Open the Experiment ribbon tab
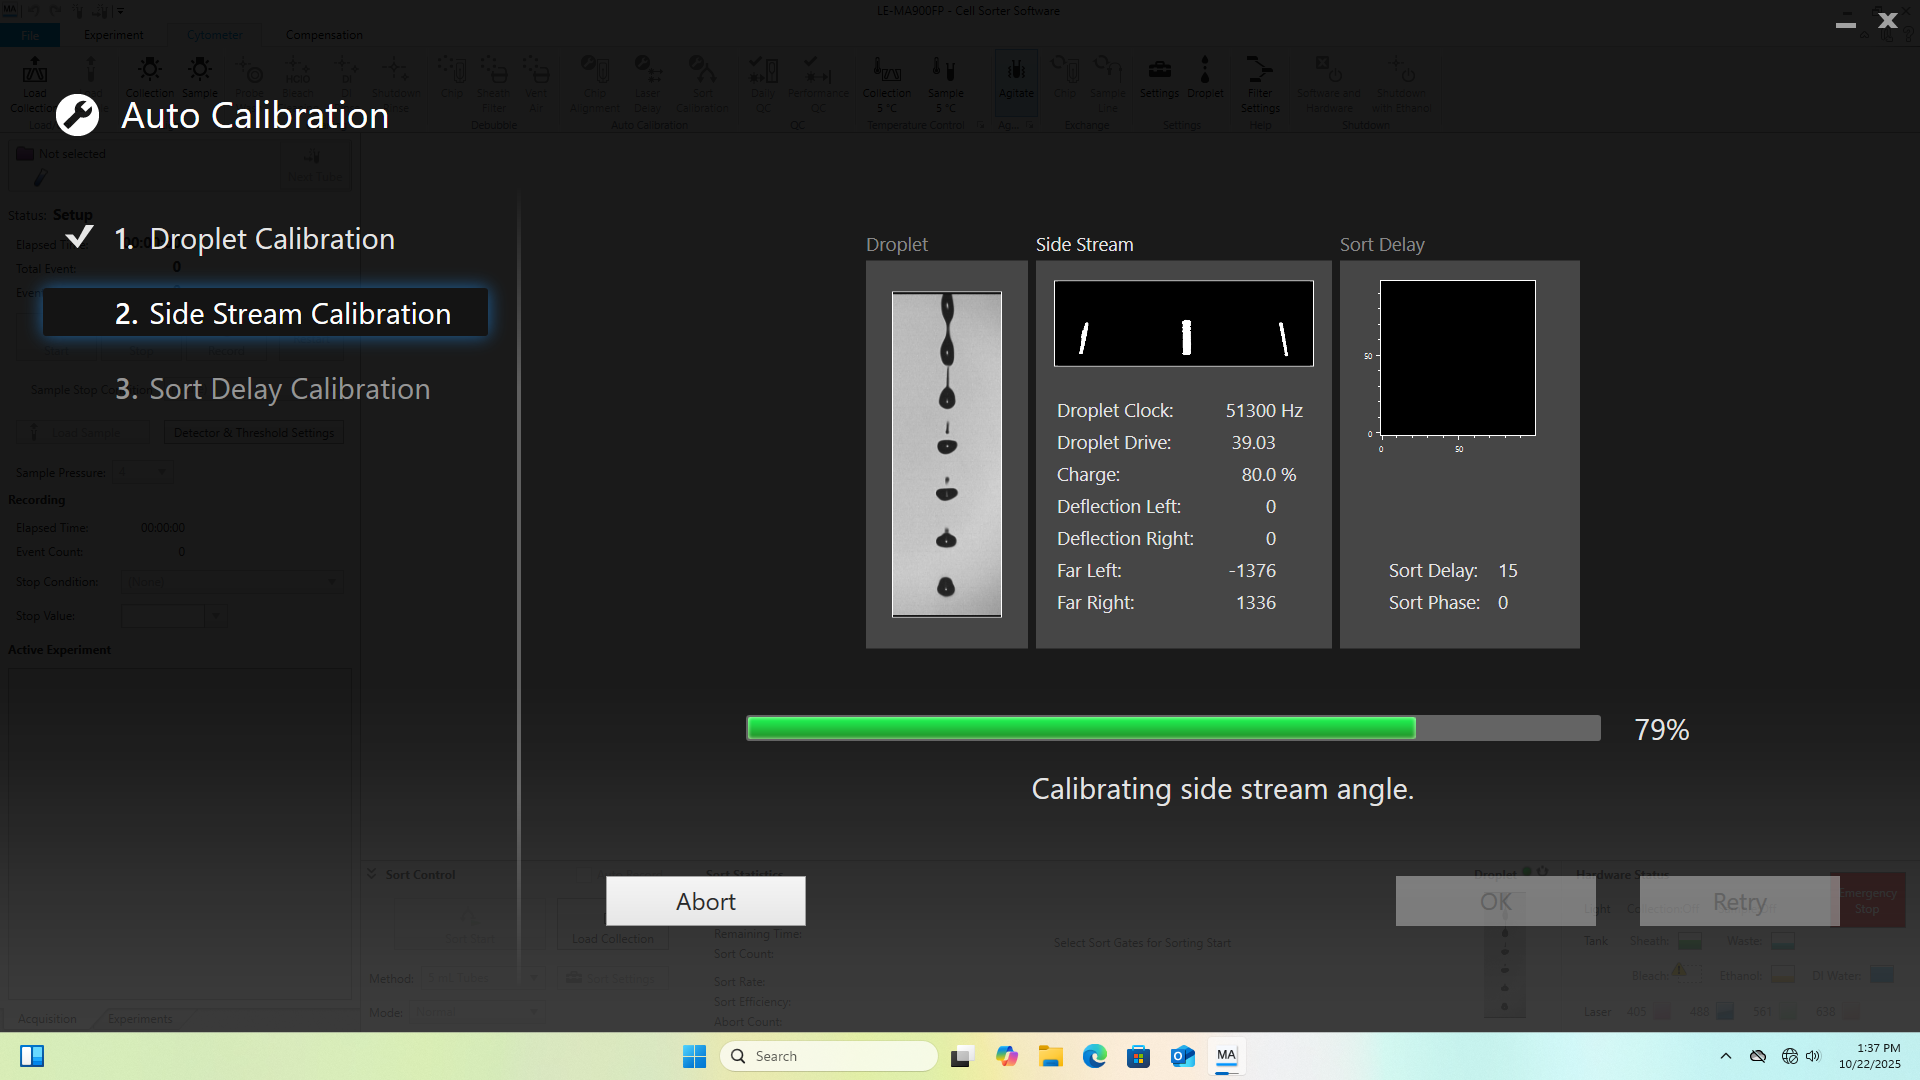The image size is (1920, 1080). click(x=113, y=35)
